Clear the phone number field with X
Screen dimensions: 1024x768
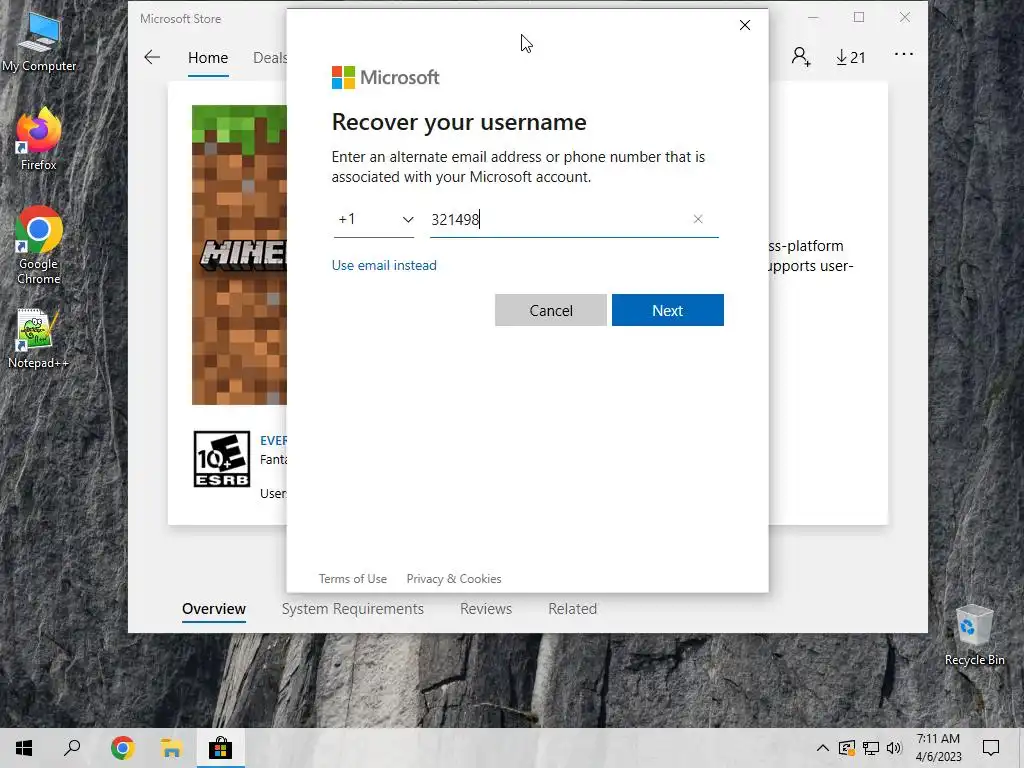697,219
